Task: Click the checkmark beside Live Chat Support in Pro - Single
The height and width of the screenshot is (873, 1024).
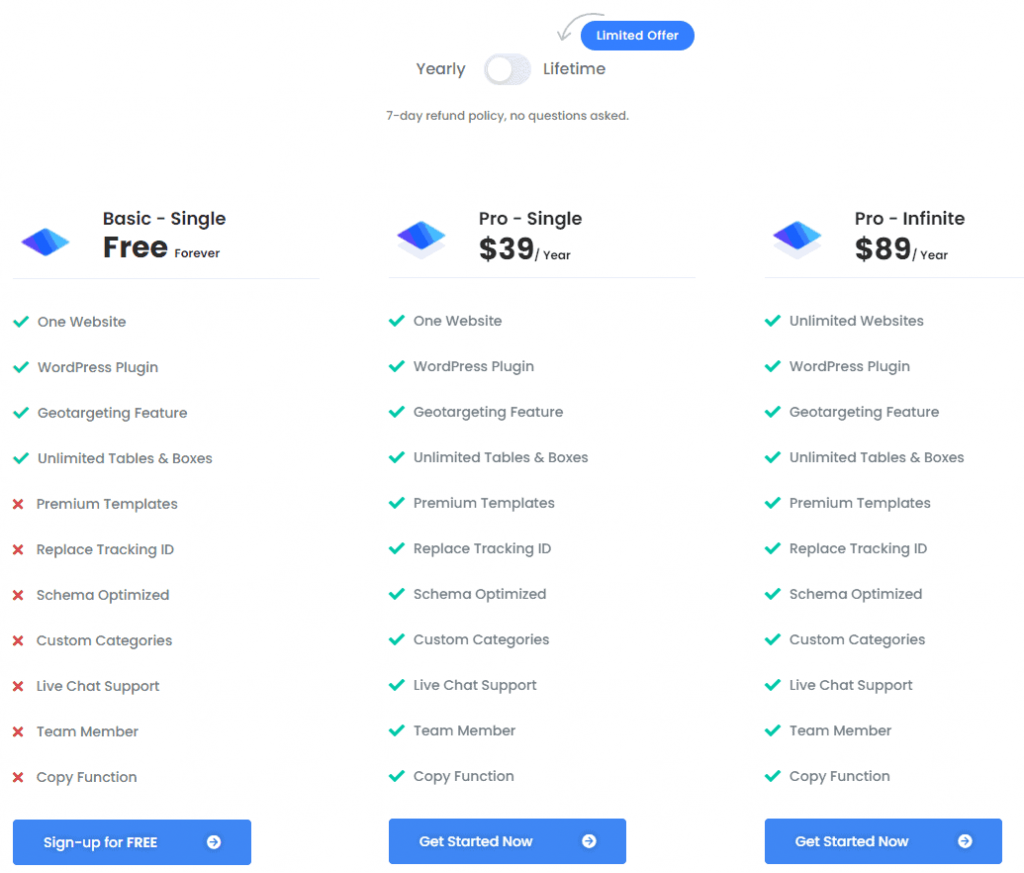Action: tap(396, 685)
